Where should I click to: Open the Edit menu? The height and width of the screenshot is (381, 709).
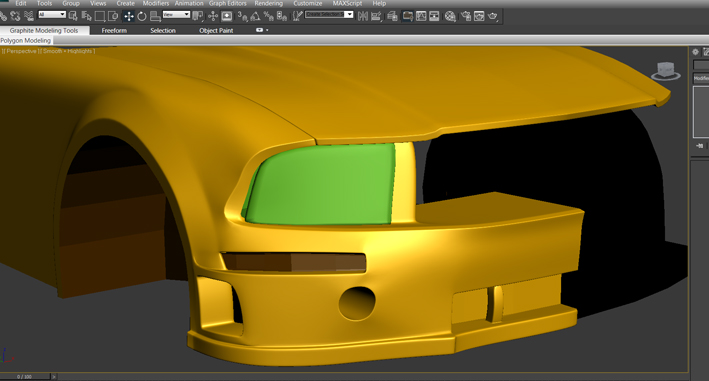tap(21, 3)
